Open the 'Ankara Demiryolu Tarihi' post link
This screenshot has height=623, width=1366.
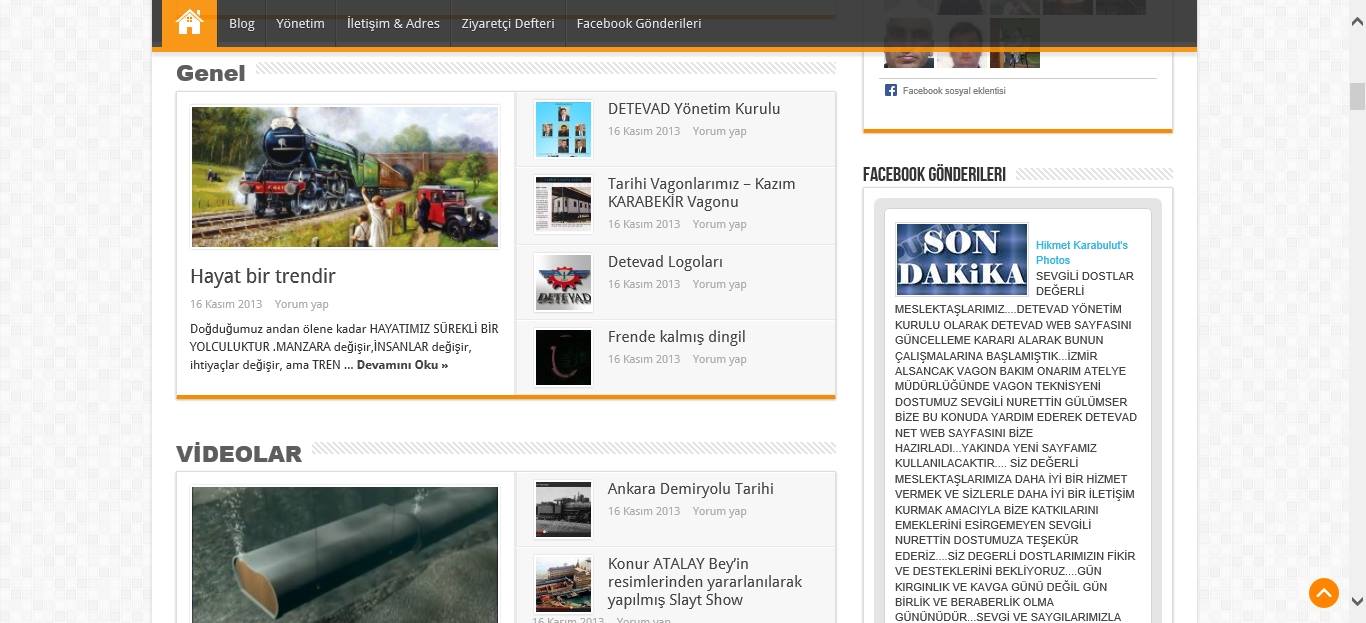click(691, 489)
